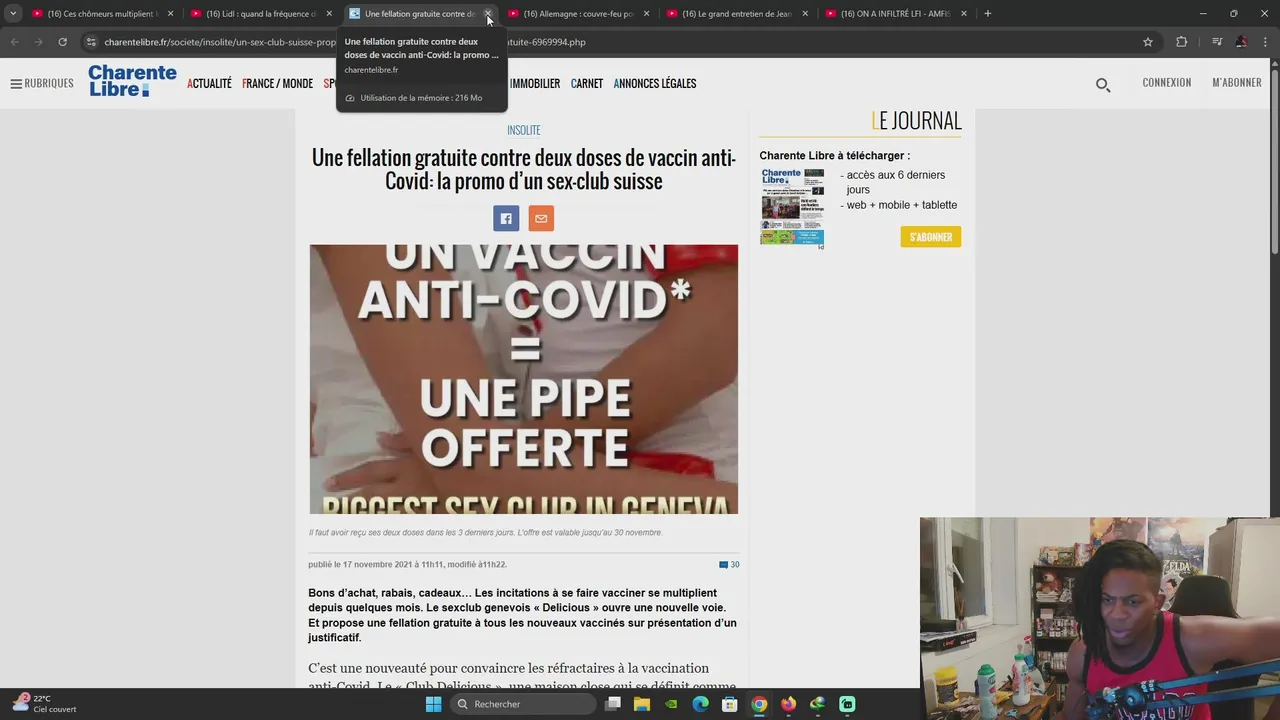This screenshot has height=720, width=1280.
Task: Switch to the 'ON A INFILTRÉ LFI' tab
Action: [896, 14]
